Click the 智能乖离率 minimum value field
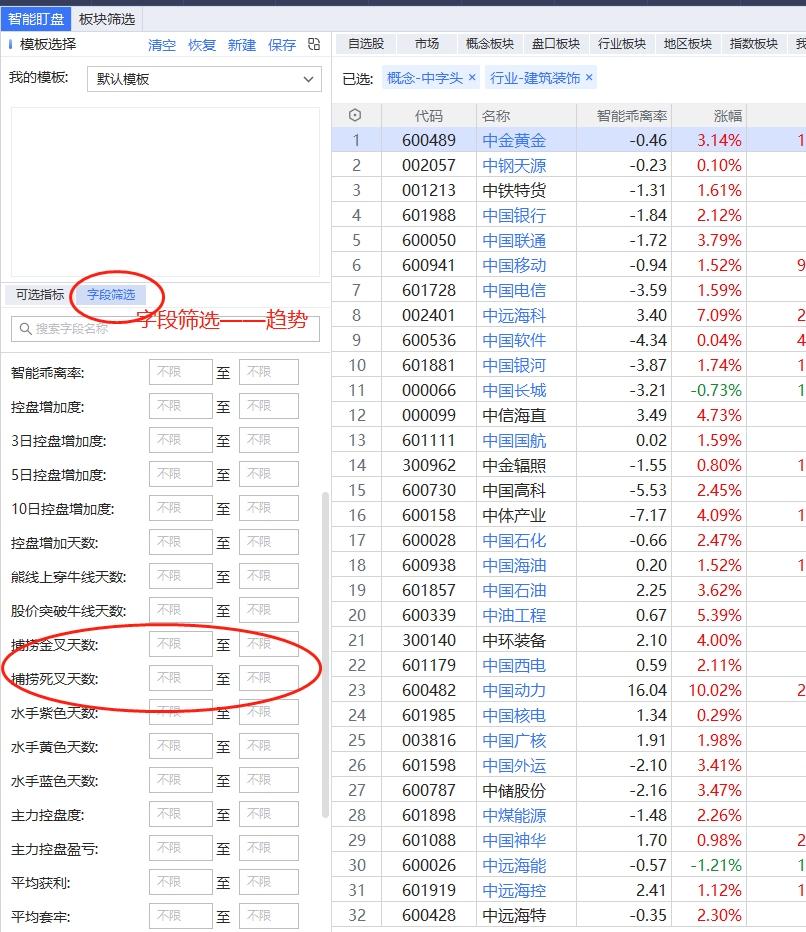 (x=180, y=373)
